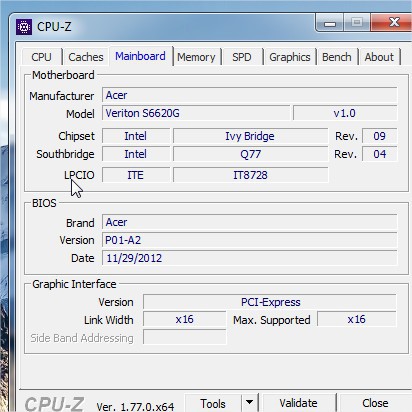Click the Southbridge vendor Intel field
The height and width of the screenshot is (412, 412).
click(136, 154)
